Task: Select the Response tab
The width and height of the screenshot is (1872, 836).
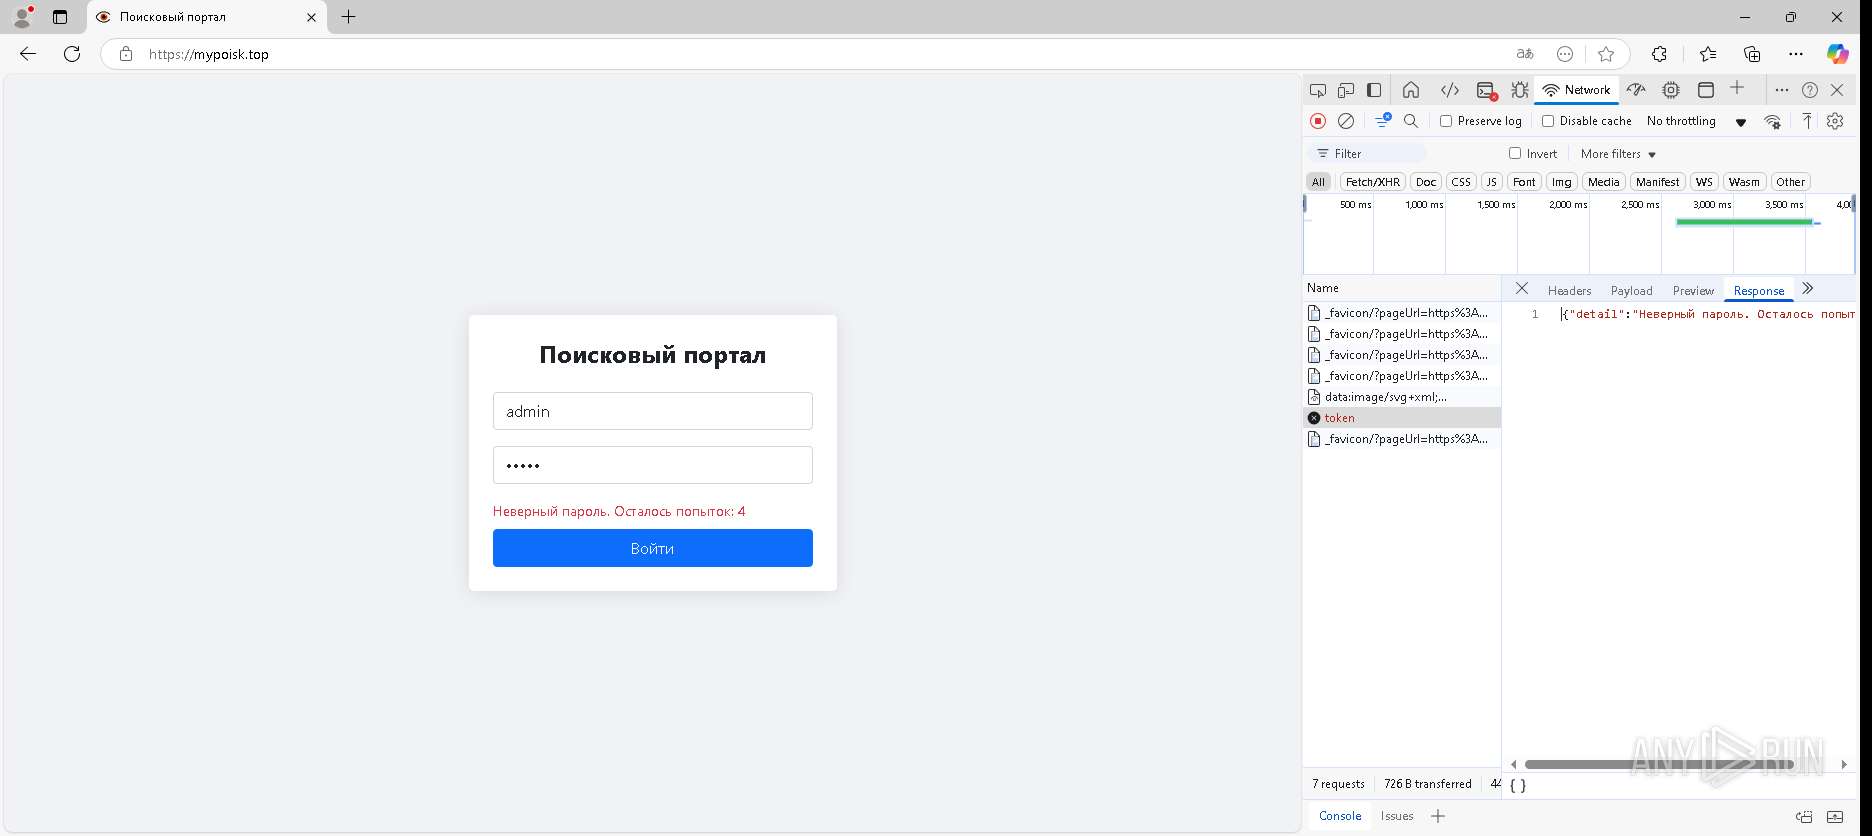Action: 1758,291
